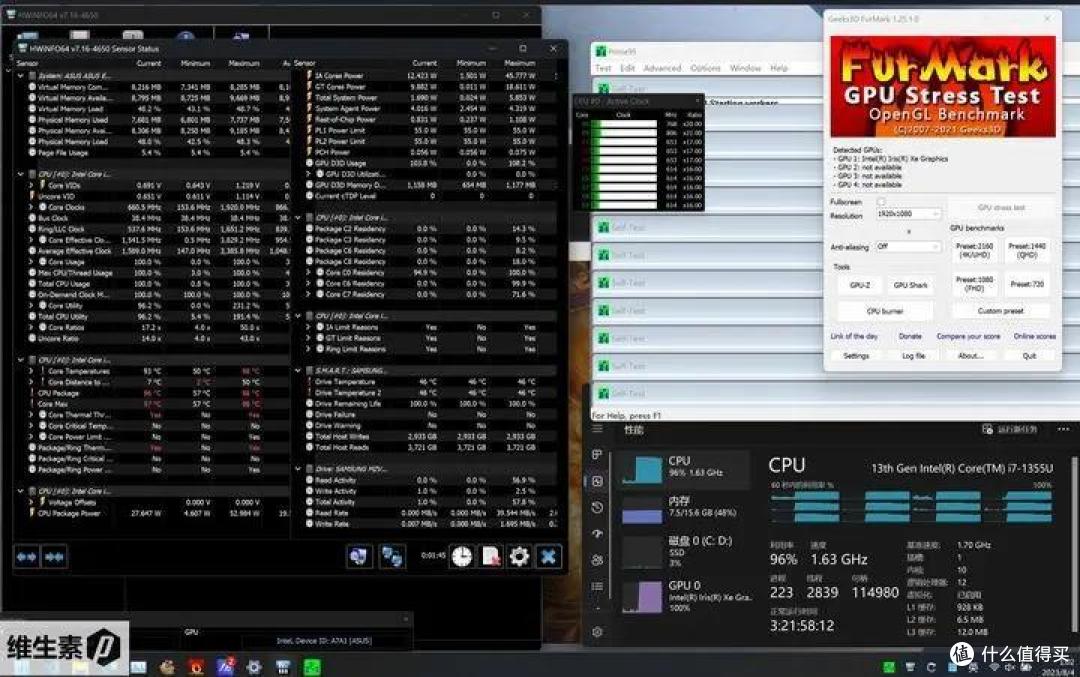This screenshot has width=1080, height=677.
Task: Select Task Manager Performance page icon
Action: (x=597, y=481)
